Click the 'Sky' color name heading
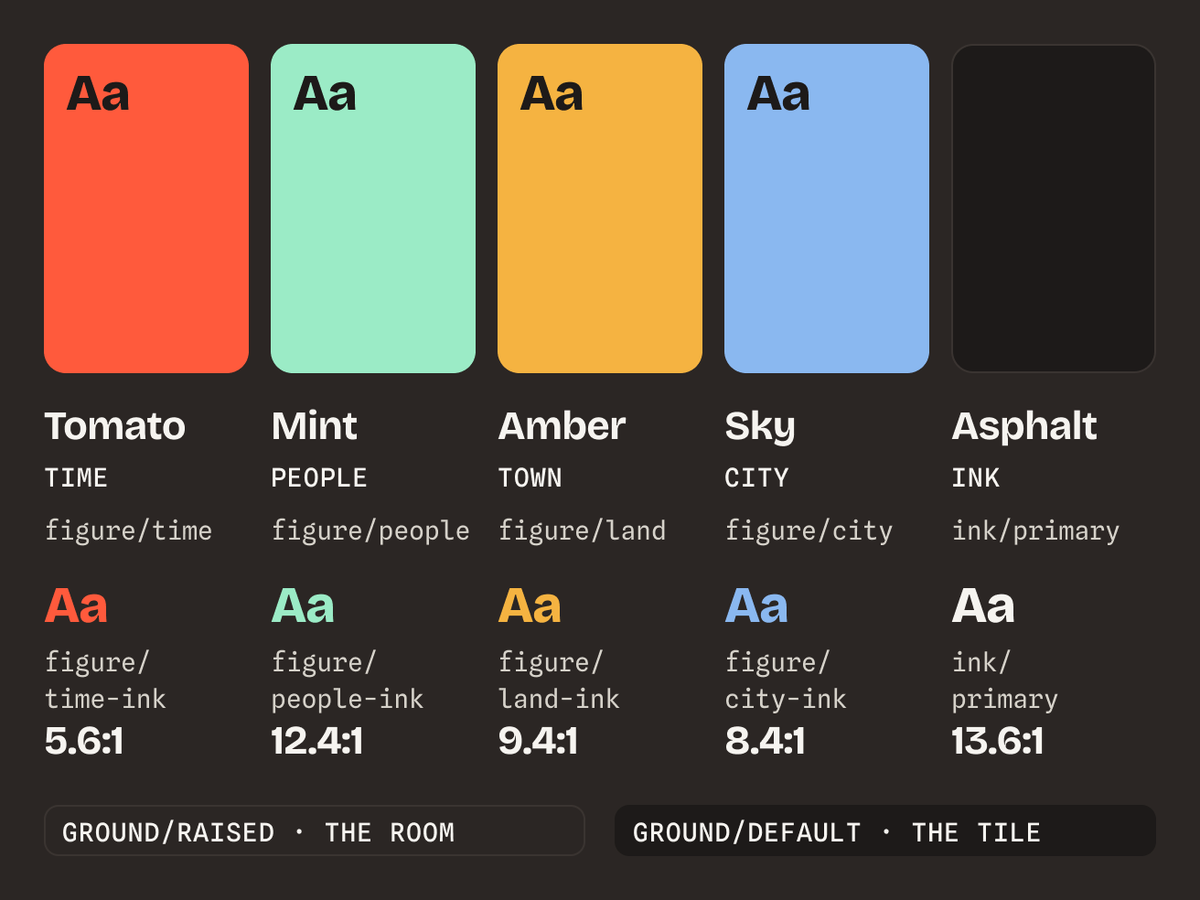 click(760, 428)
